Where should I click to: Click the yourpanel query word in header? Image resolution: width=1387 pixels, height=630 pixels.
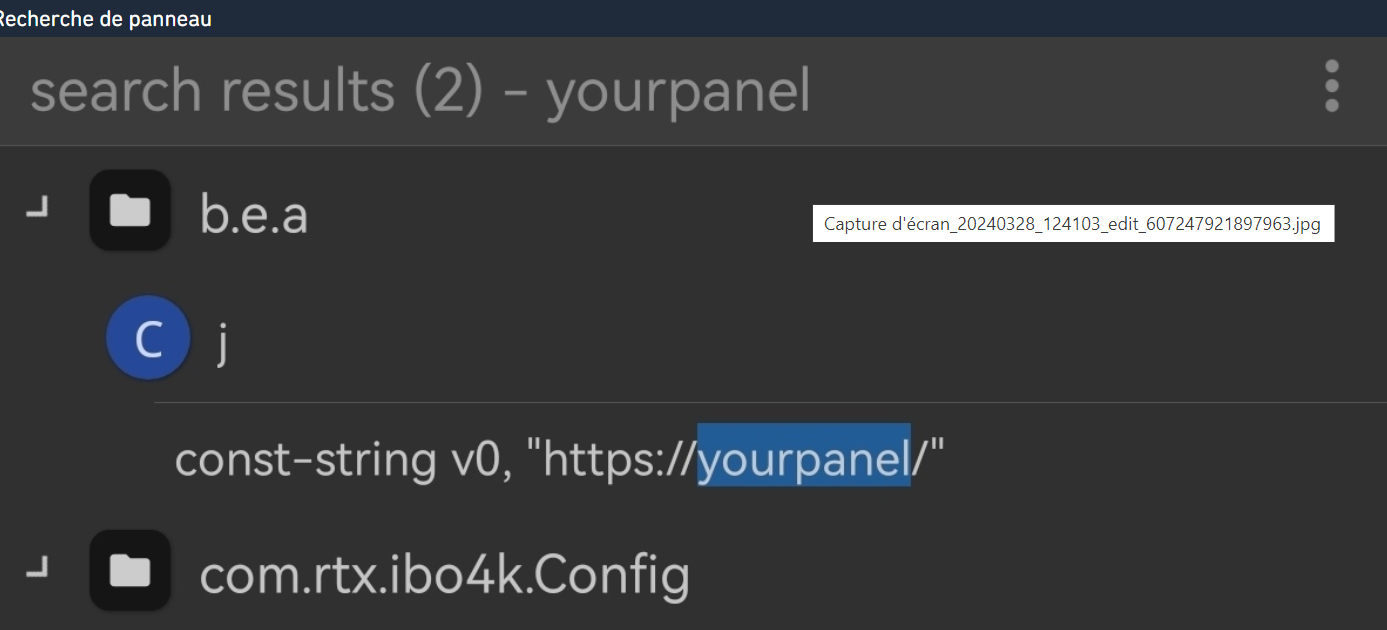coord(678,91)
